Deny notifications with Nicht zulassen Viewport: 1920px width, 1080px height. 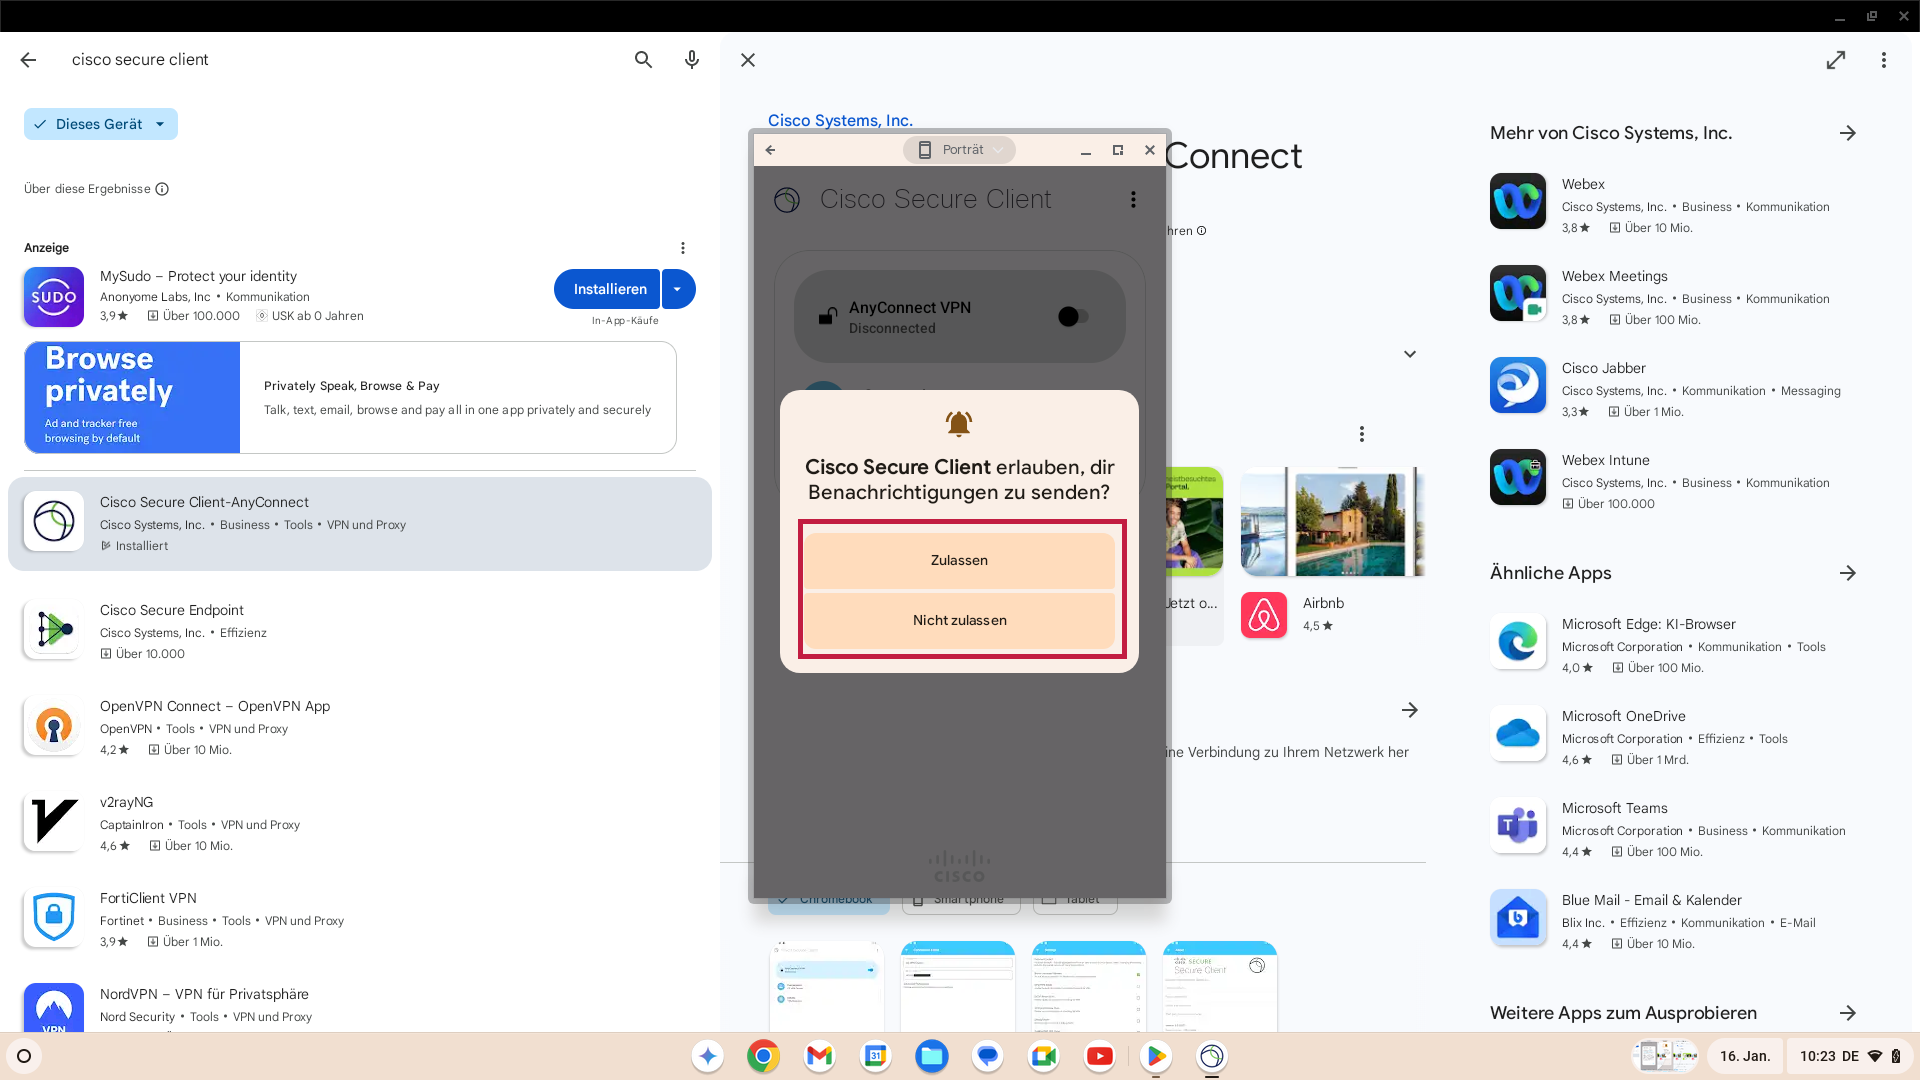(959, 620)
